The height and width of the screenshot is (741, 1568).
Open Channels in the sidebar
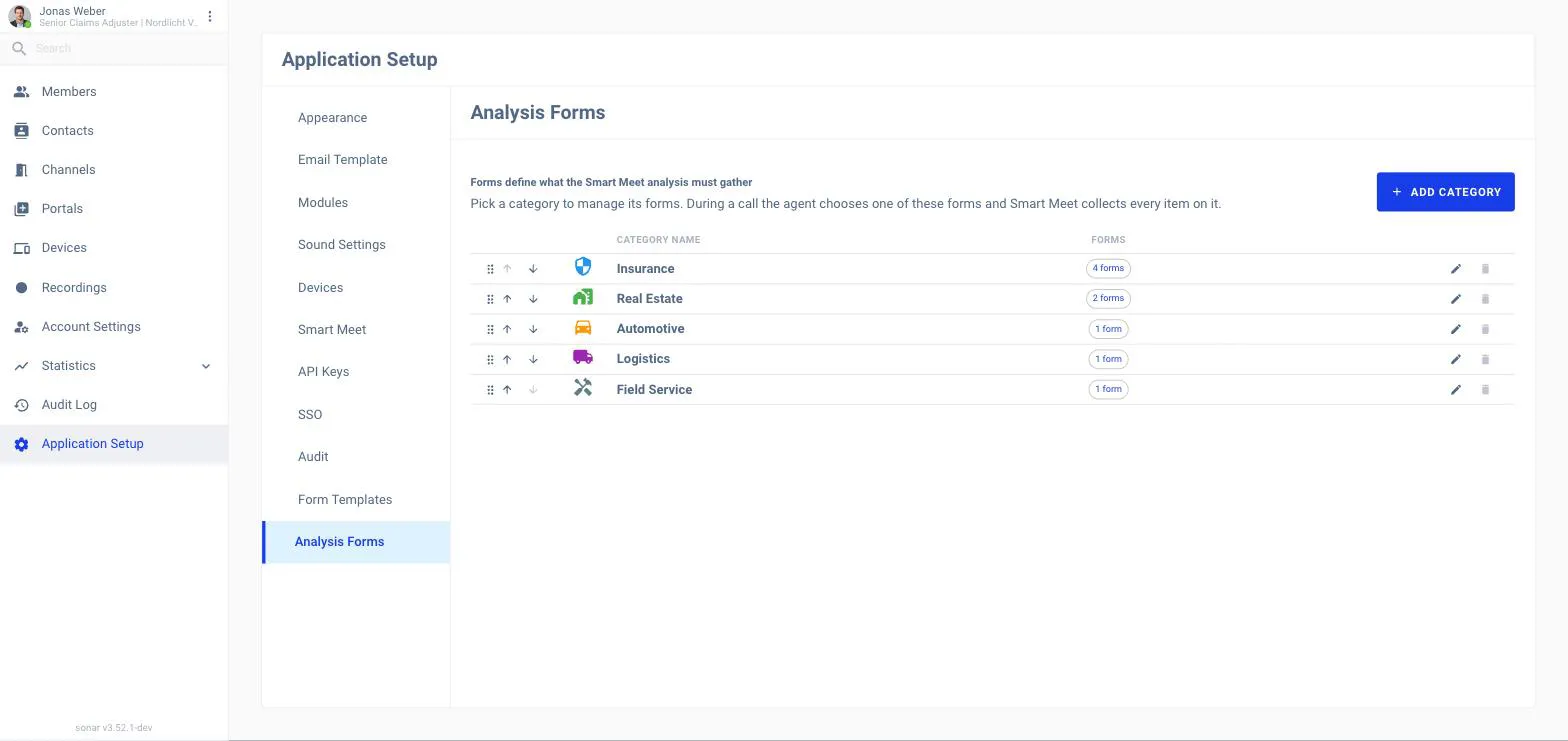[x=114, y=170]
